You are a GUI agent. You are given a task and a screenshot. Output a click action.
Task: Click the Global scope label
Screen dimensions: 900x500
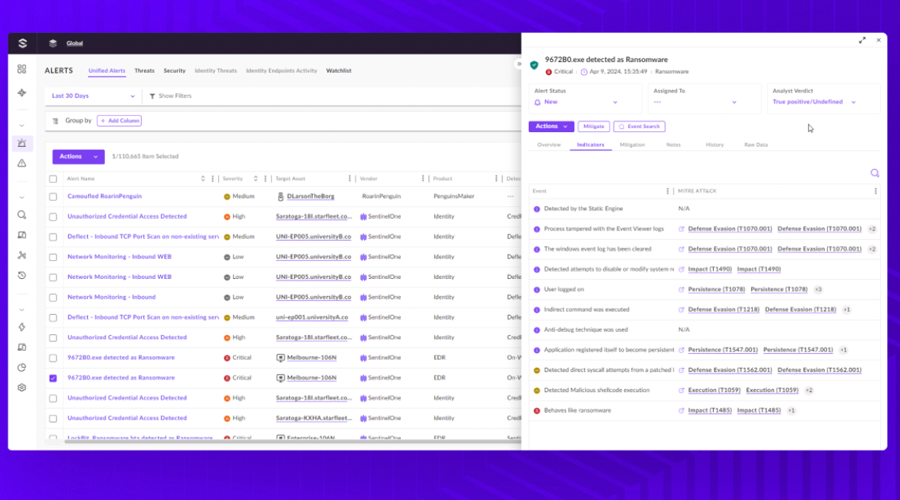(75, 43)
